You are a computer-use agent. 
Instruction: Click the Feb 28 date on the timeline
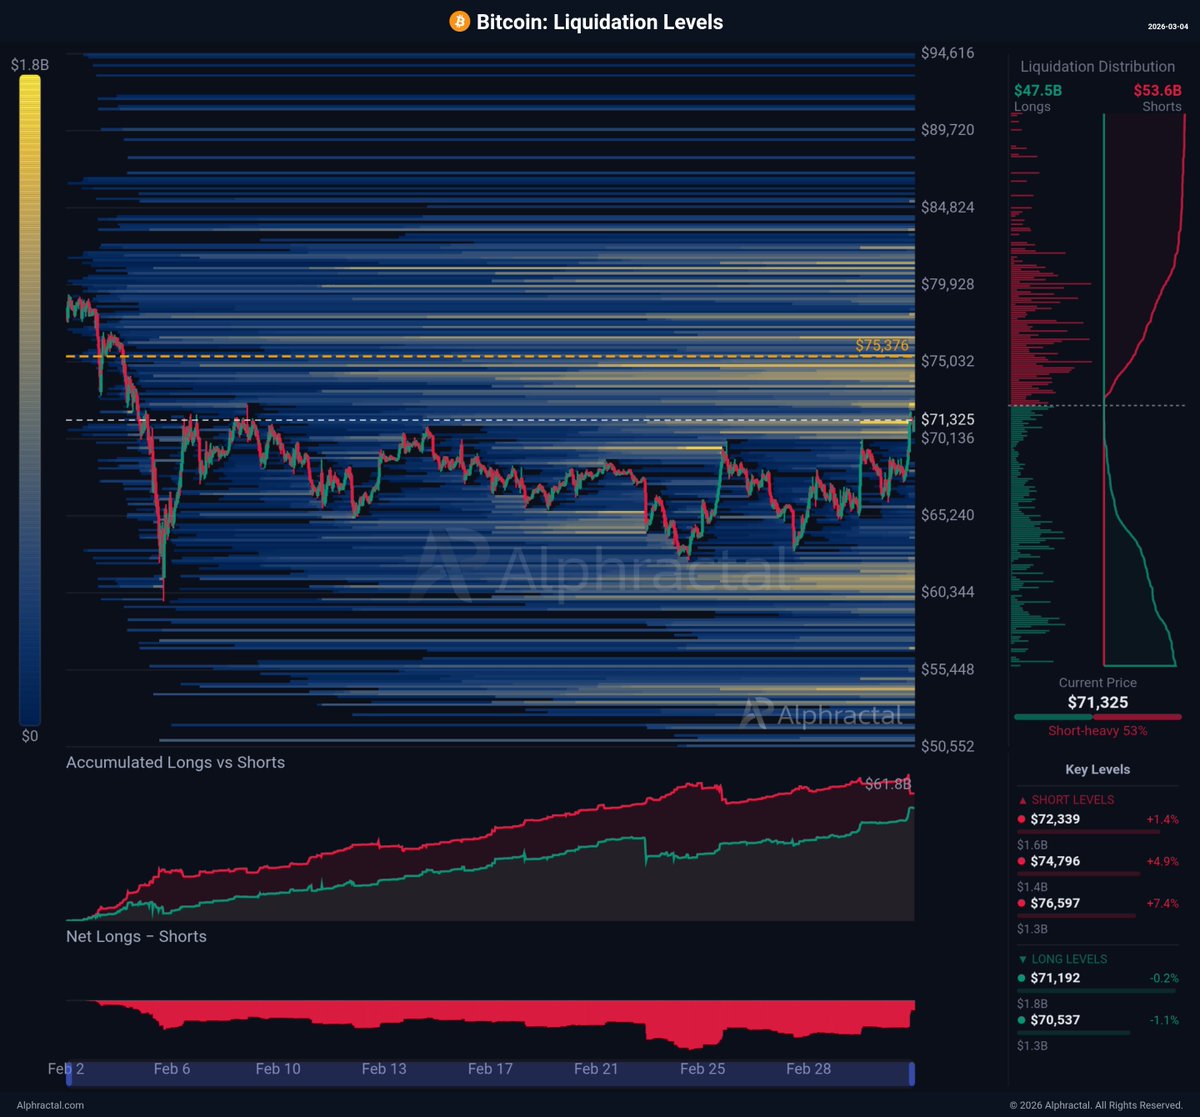point(808,1069)
